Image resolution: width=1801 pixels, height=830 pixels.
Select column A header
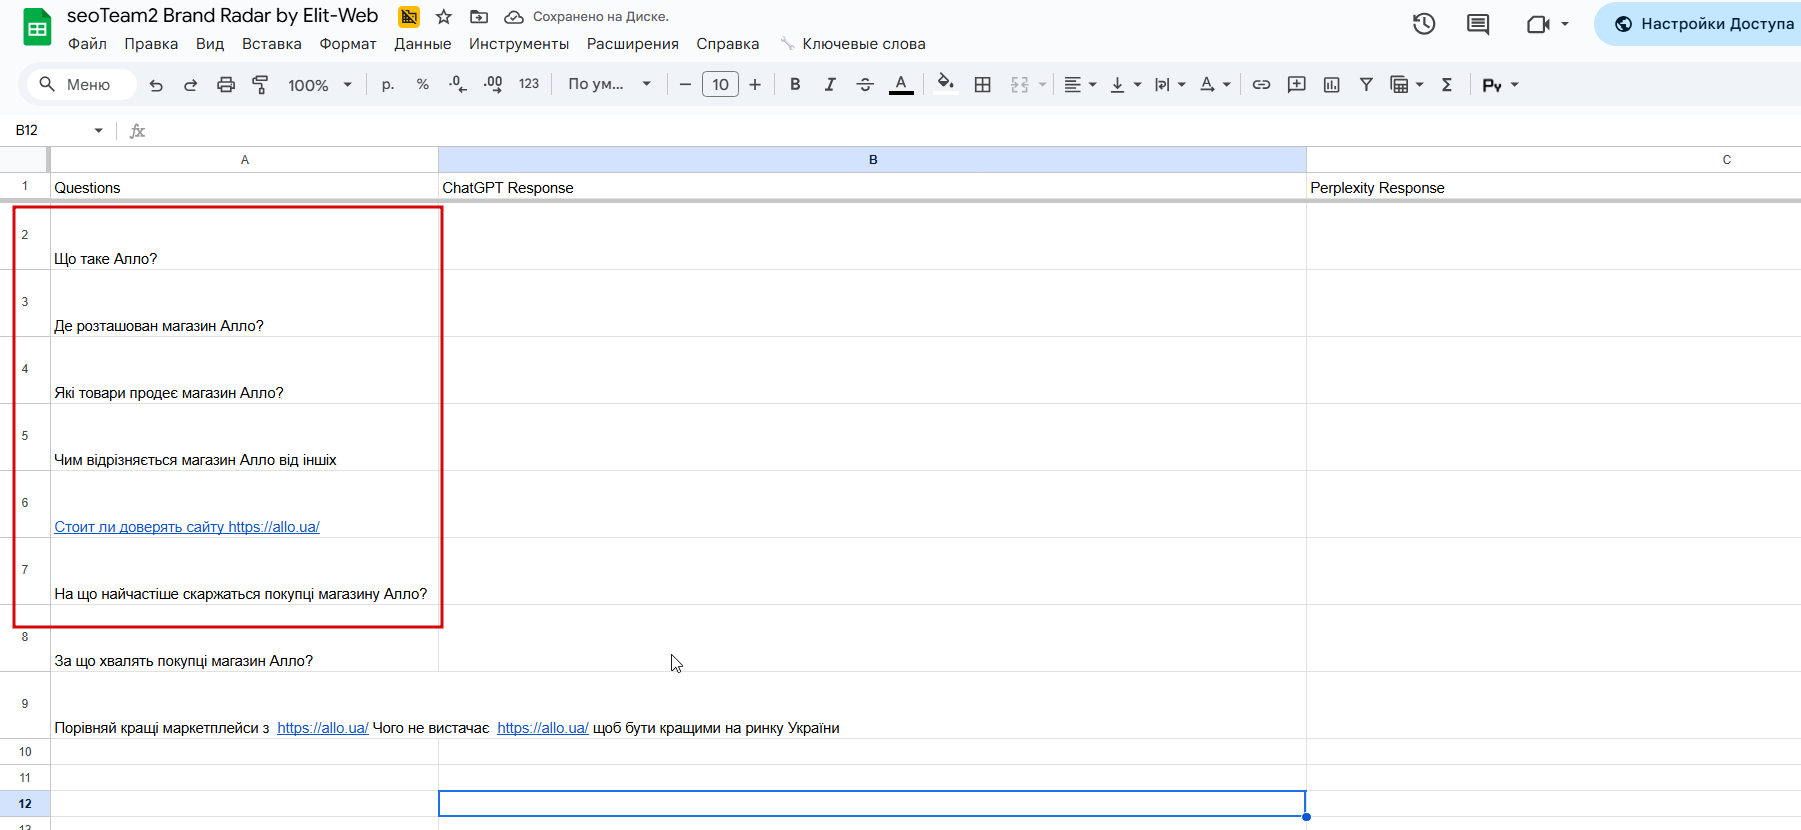[x=245, y=160]
